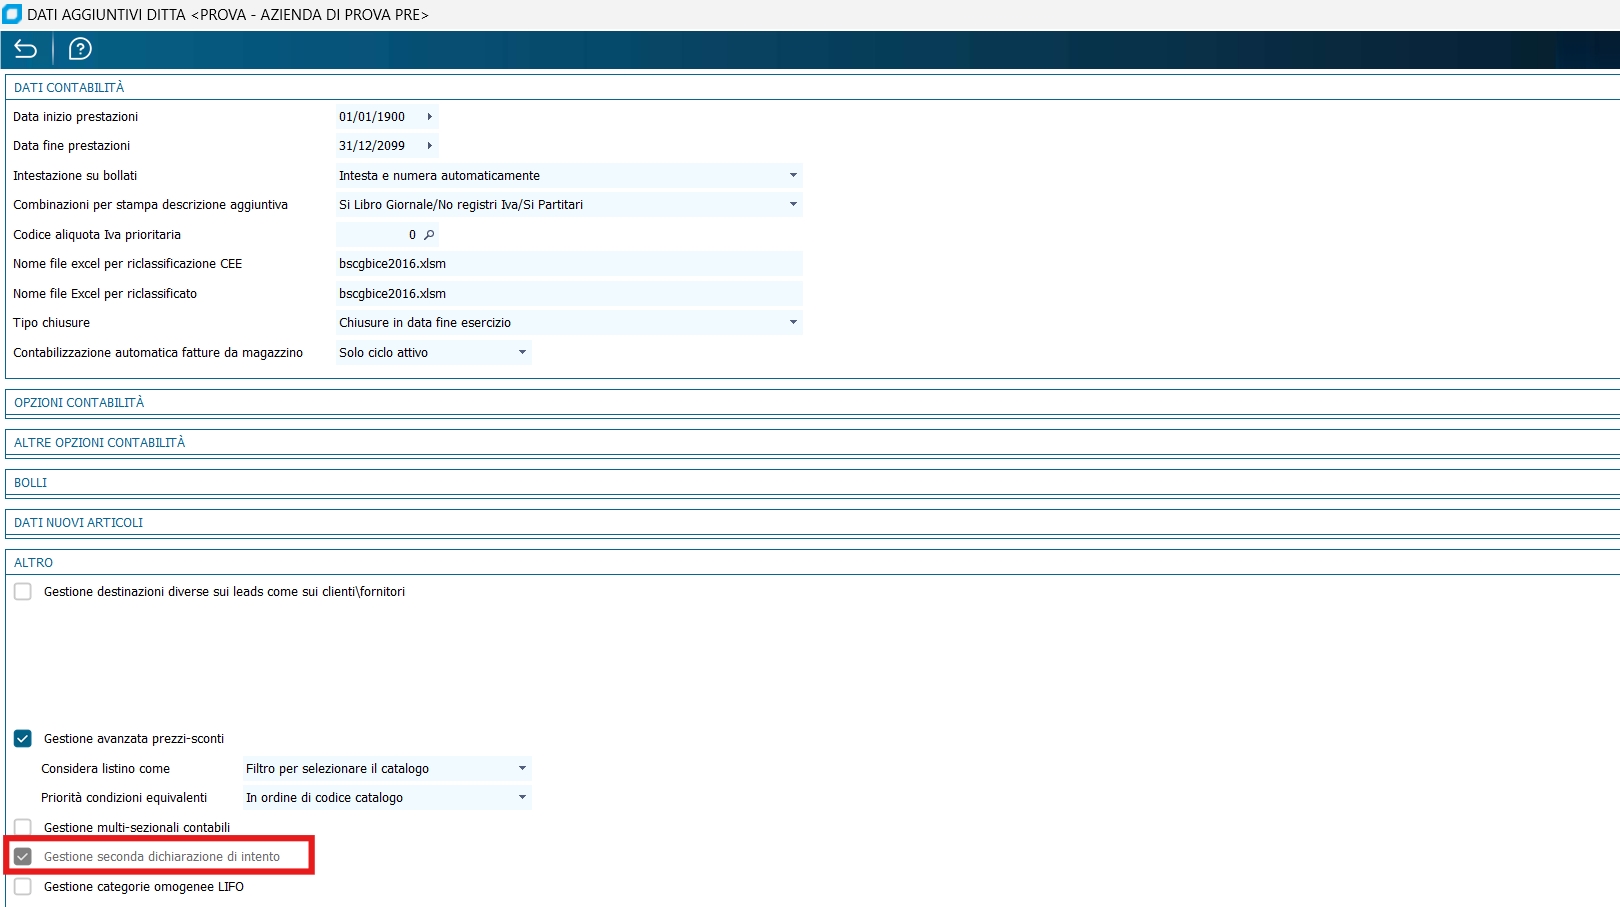Expand the OPZIONI CONTABILITÀ section
The image size is (1620, 907).
pyautogui.click(x=79, y=403)
